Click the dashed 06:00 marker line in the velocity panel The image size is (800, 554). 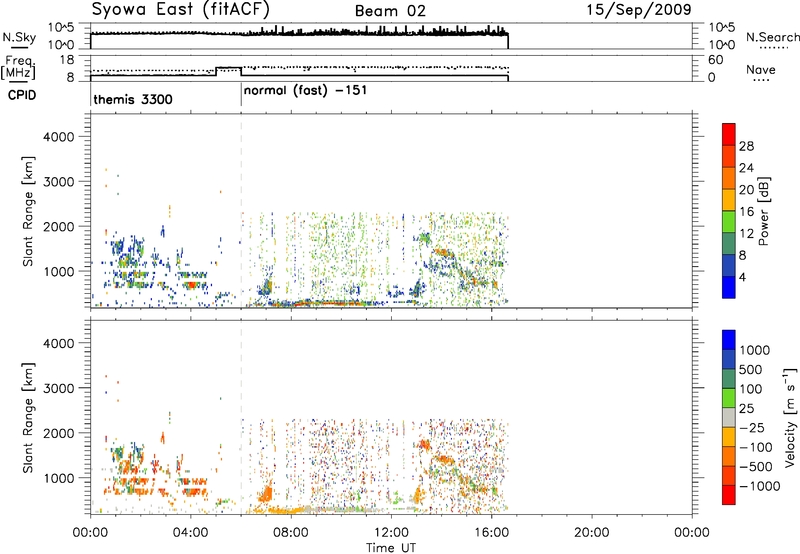click(241, 416)
